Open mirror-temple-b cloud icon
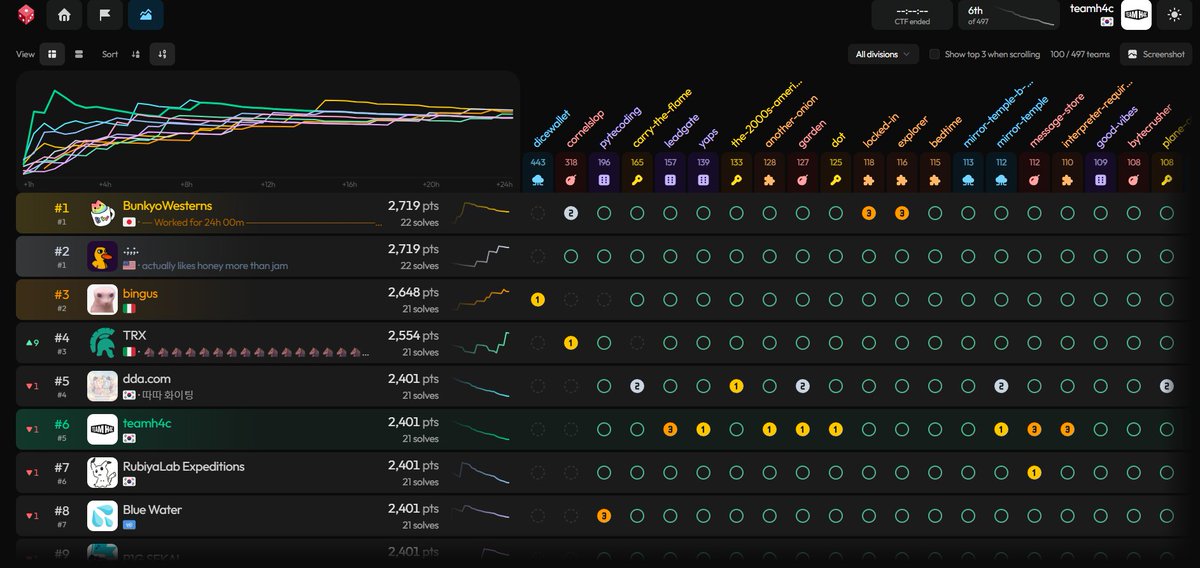This screenshot has width=1200, height=568. tap(968, 180)
